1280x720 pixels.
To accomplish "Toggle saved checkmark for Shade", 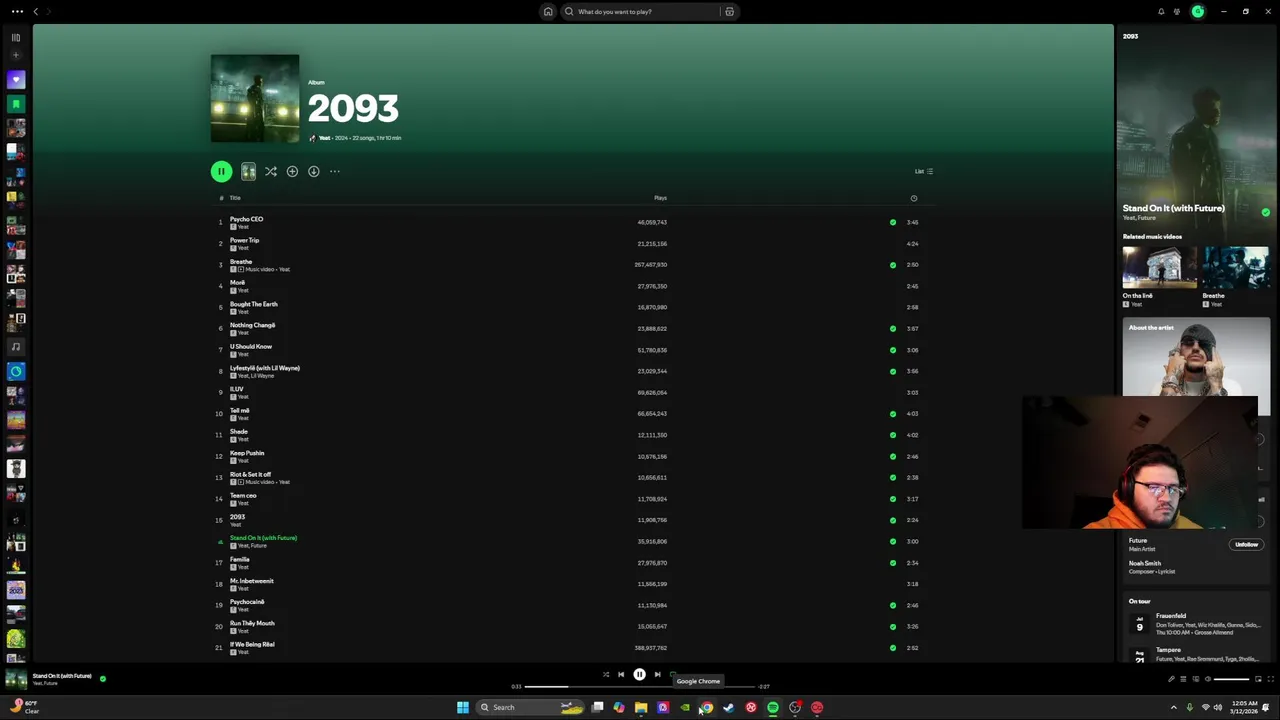I will tap(893, 435).
